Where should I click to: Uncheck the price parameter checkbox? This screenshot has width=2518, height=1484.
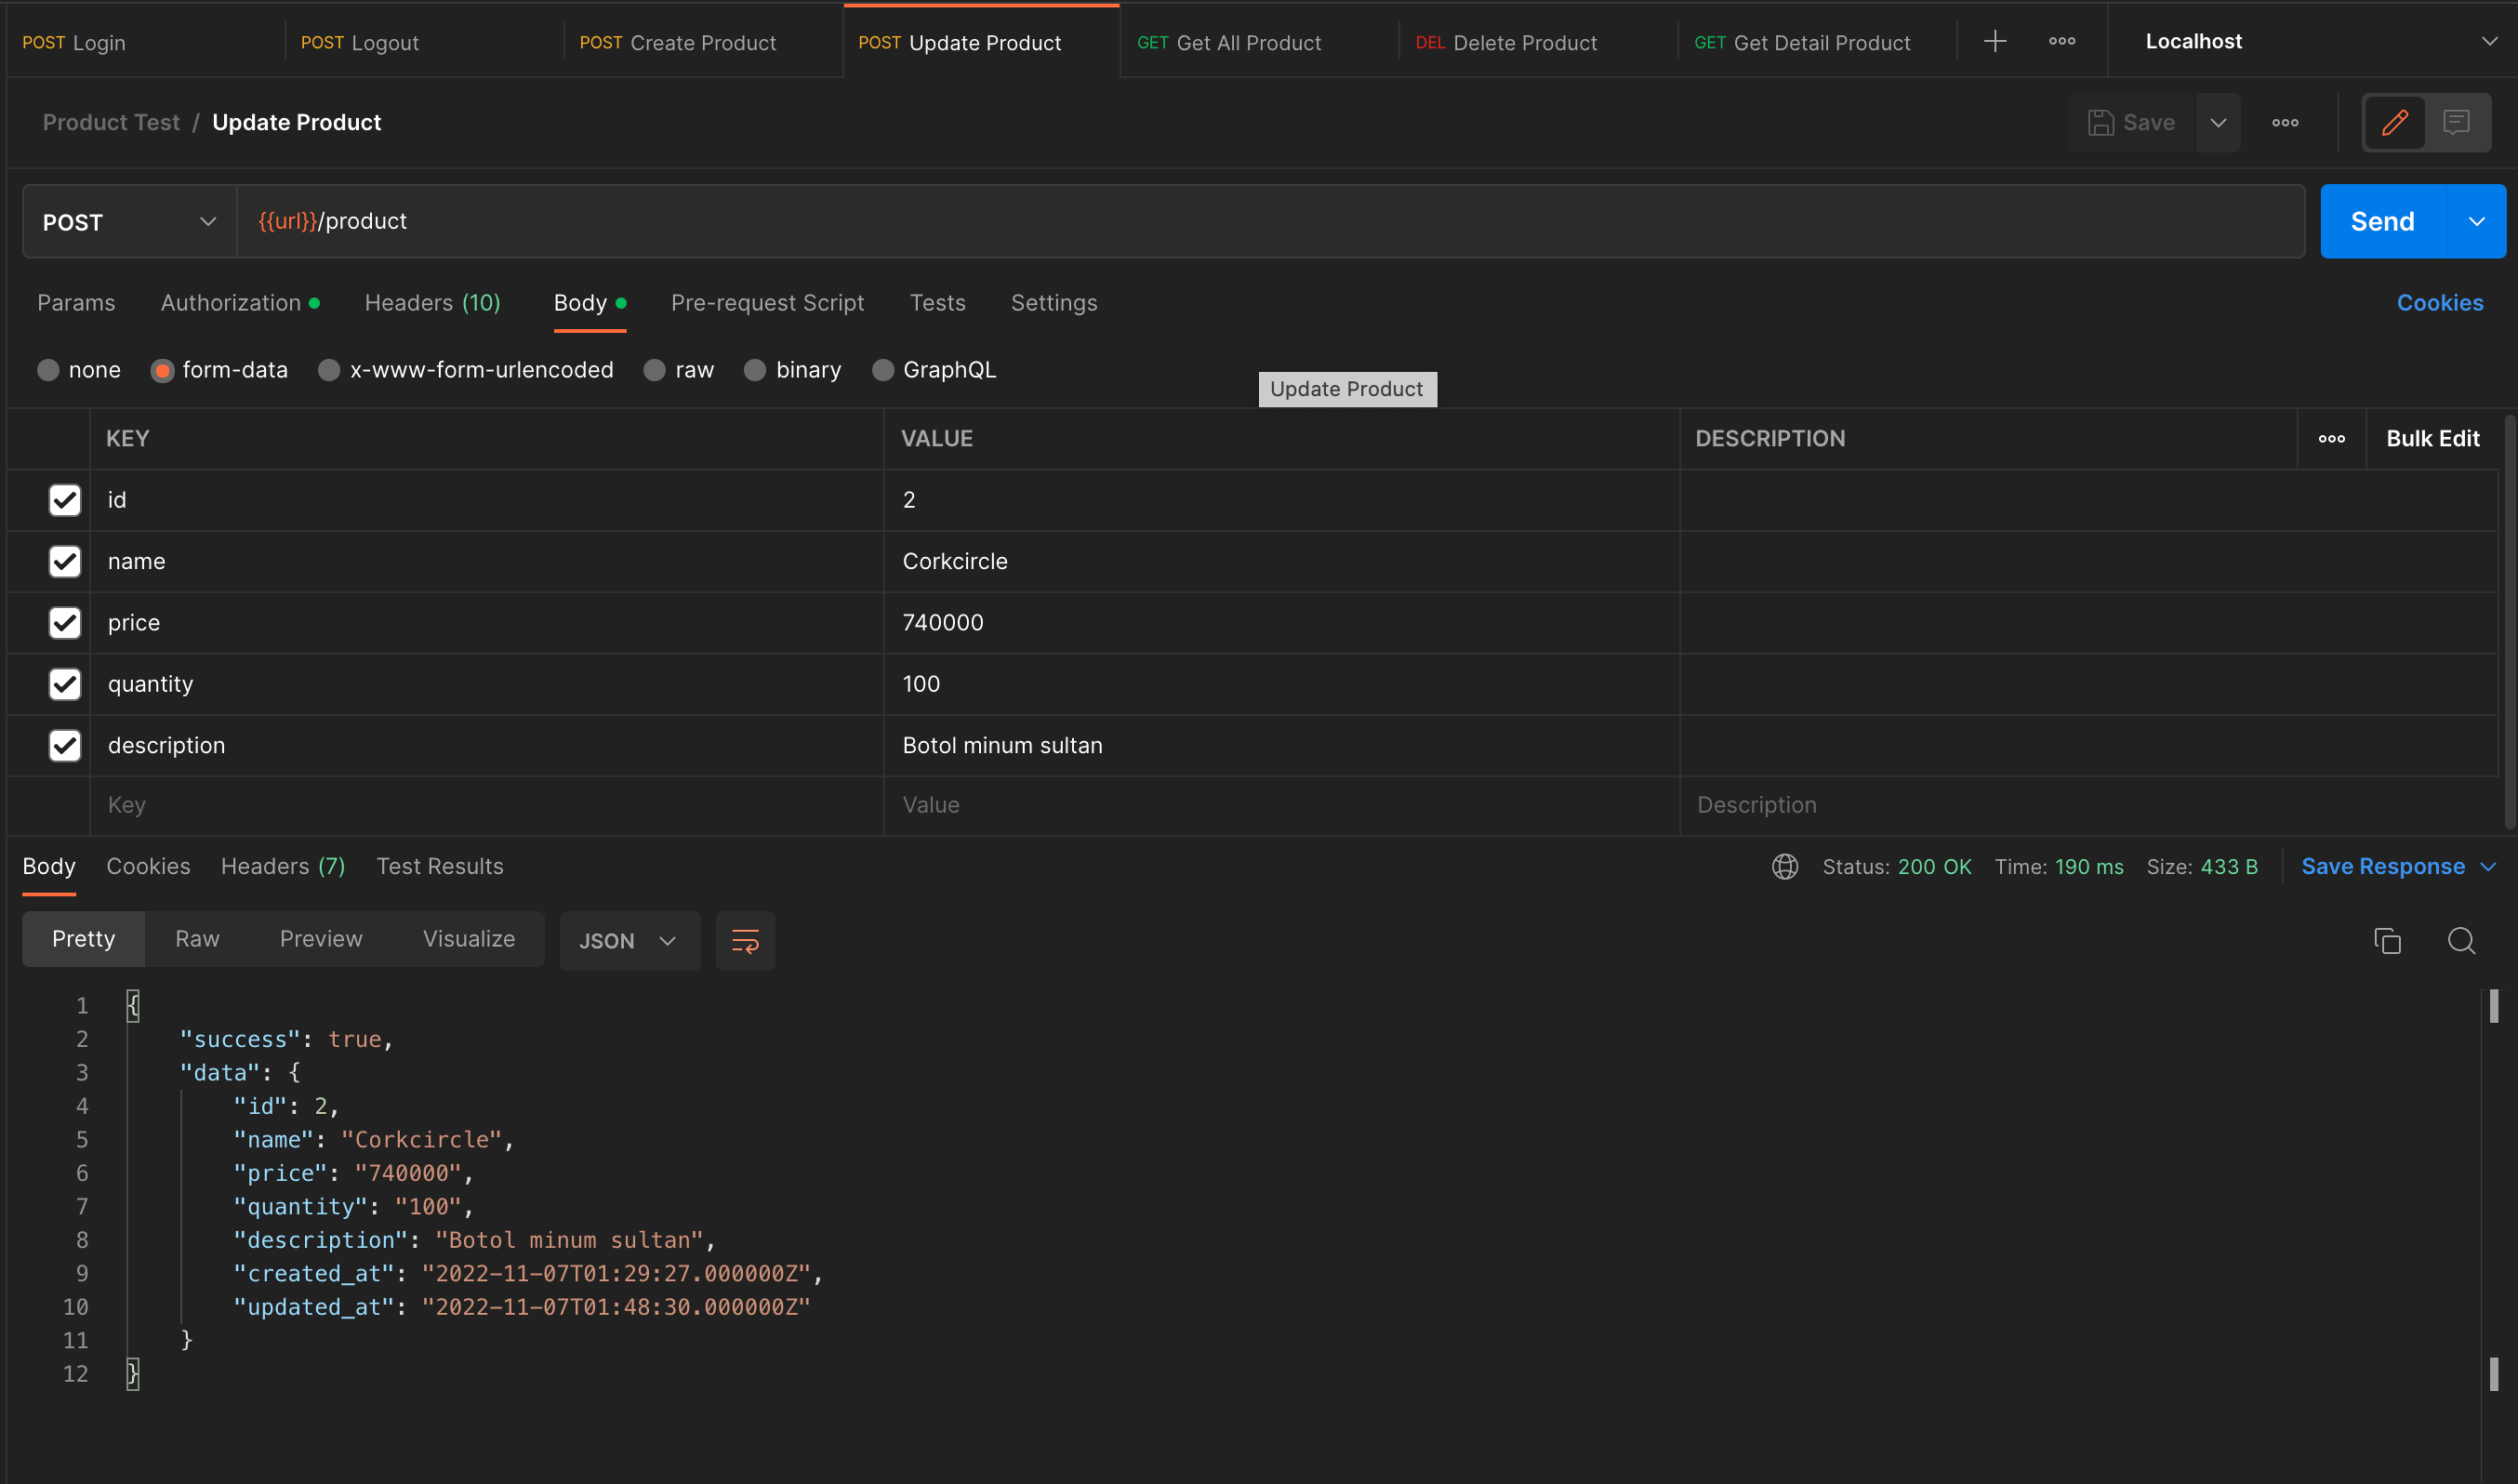(x=65, y=622)
